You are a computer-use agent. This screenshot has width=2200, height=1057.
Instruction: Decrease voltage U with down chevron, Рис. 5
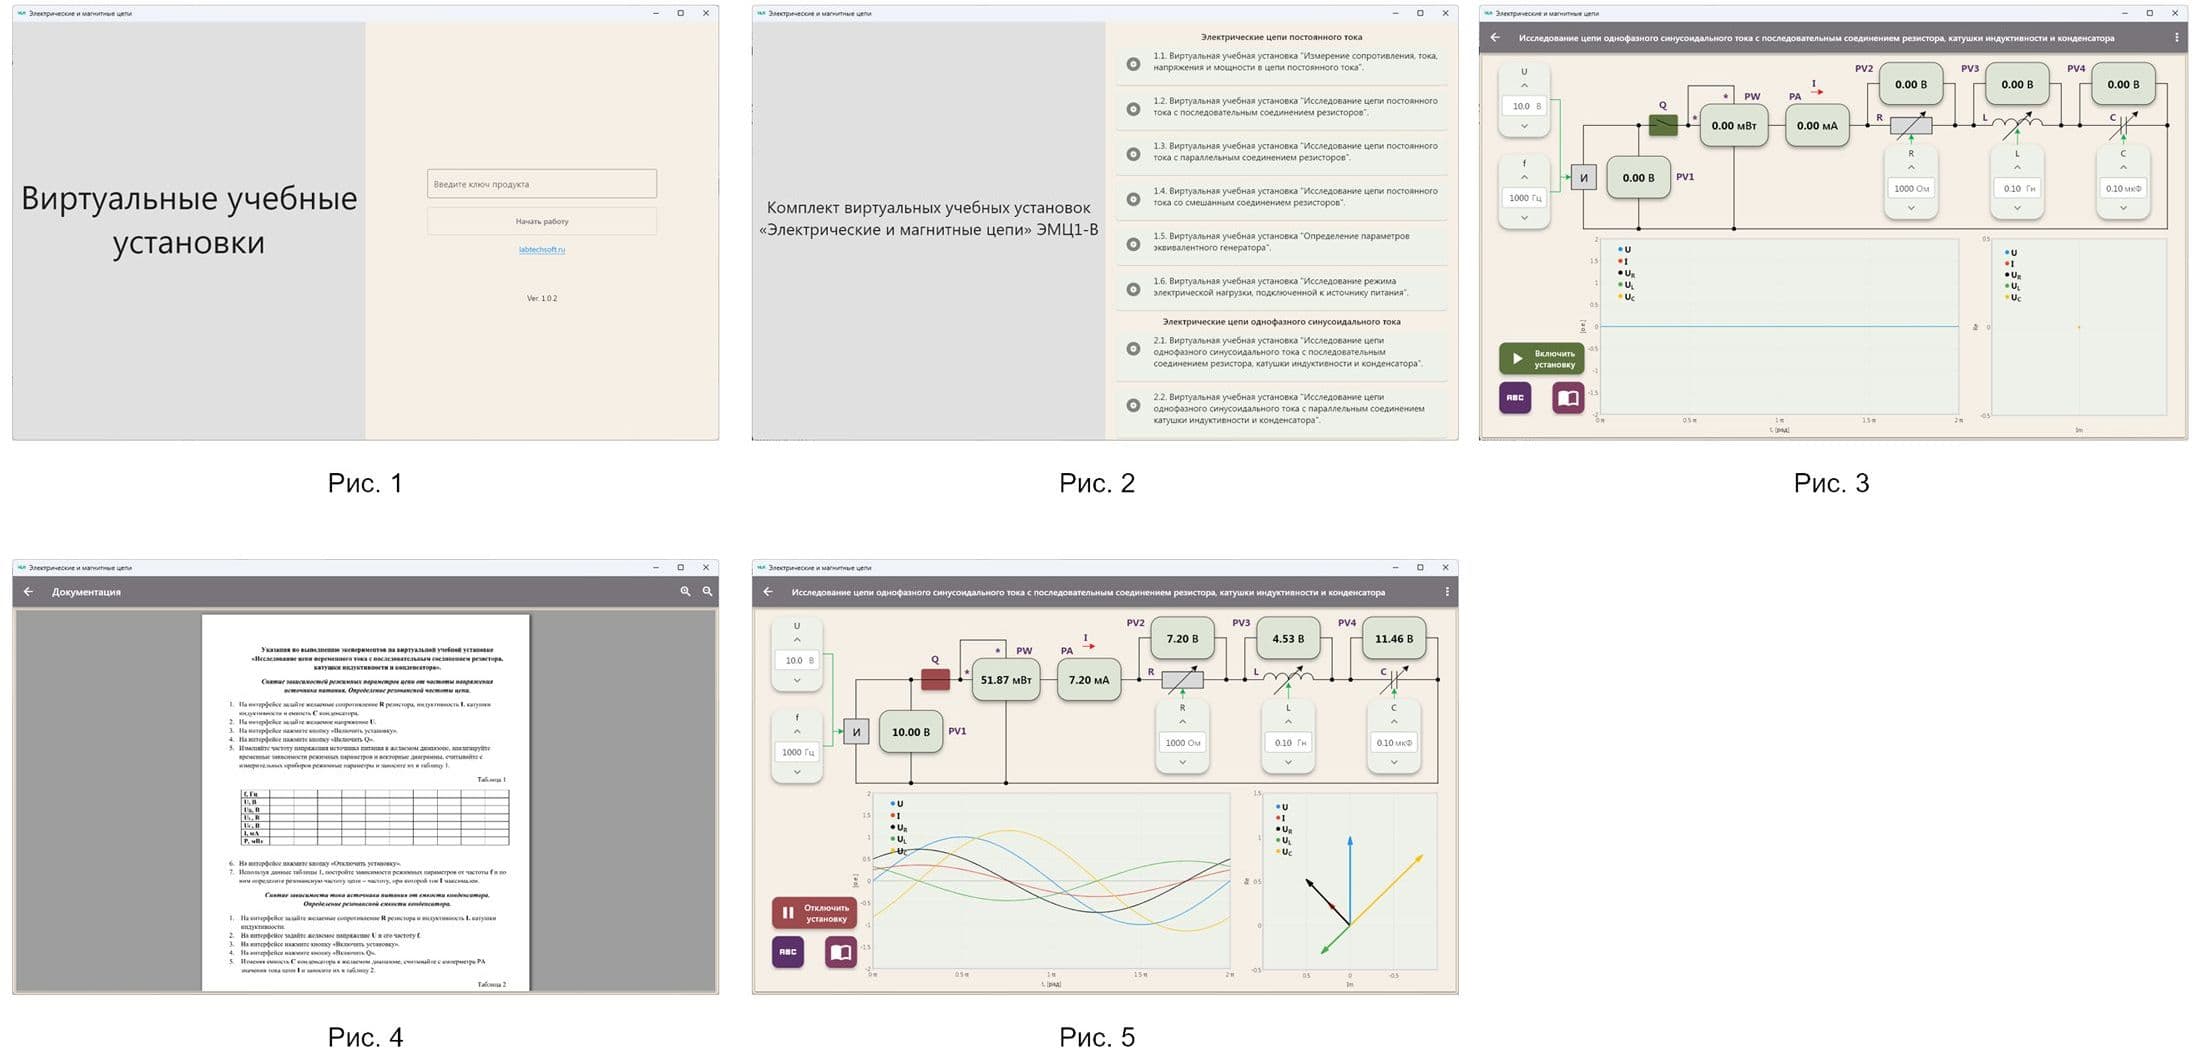[797, 680]
